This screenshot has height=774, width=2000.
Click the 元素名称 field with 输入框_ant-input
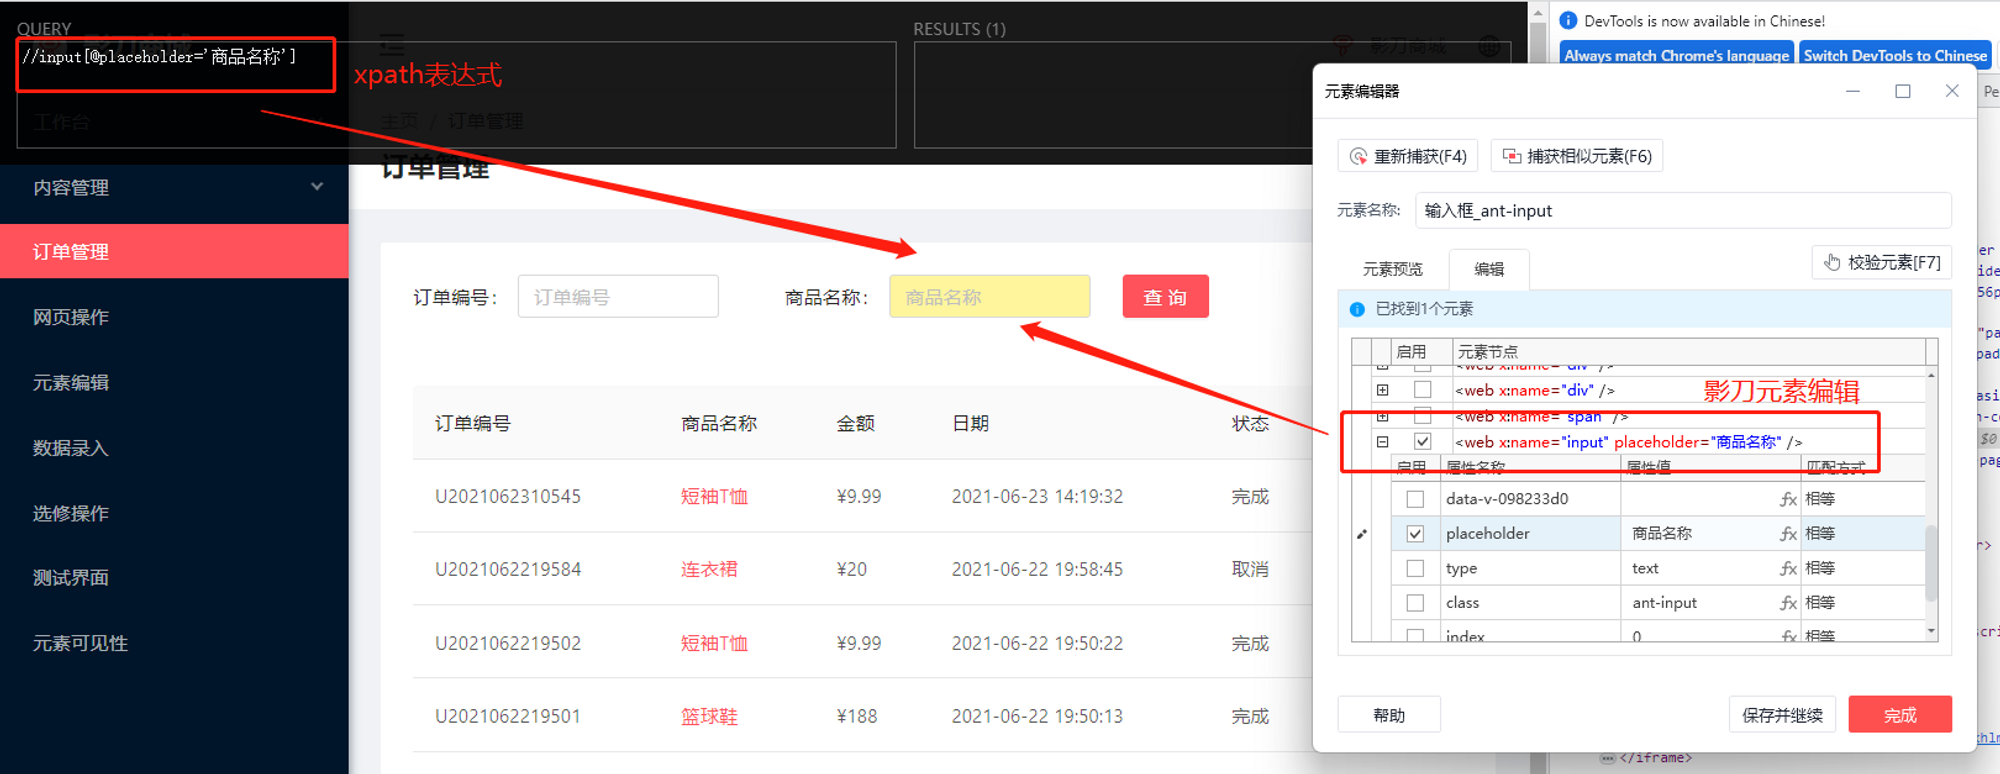click(1683, 210)
